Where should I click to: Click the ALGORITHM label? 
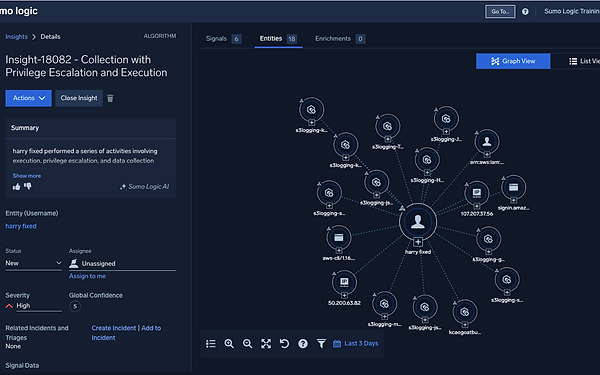click(x=160, y=36)
